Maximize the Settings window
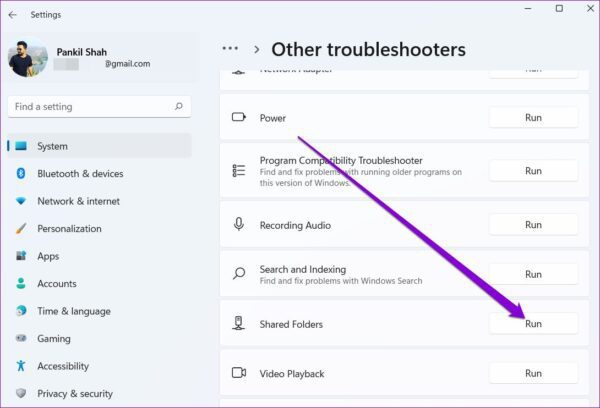The image size is (600, 408). pos(559,8)
